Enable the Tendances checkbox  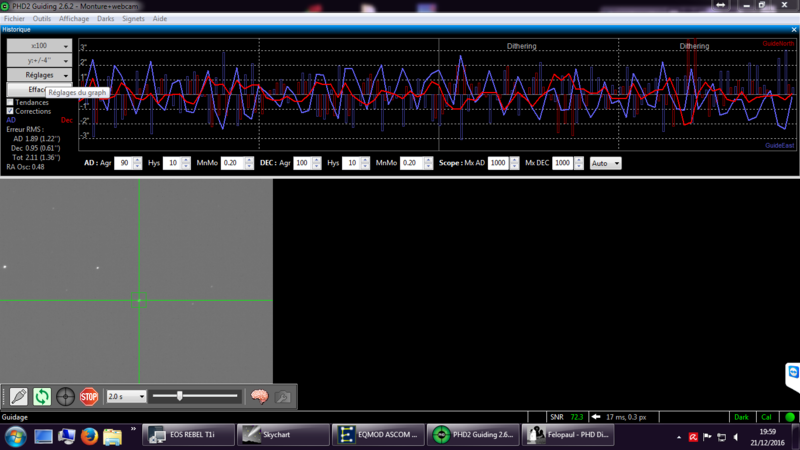coord(10,103)
